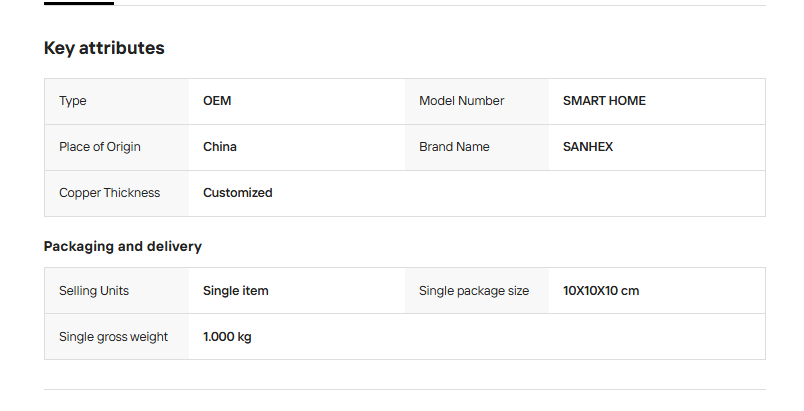Click the Key attributes heading

(104, 48)
